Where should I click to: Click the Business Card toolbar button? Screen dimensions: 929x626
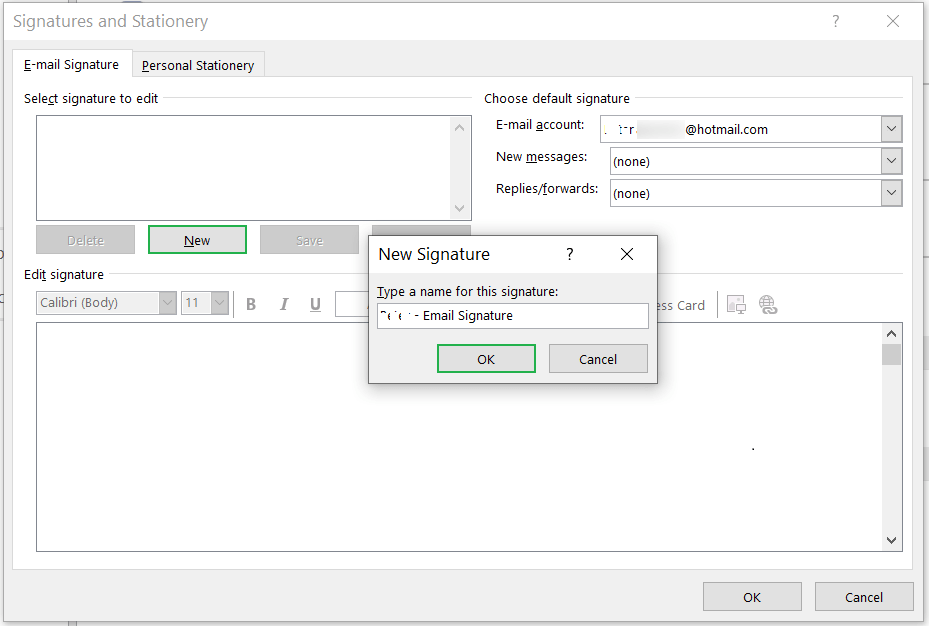point(681,305)
